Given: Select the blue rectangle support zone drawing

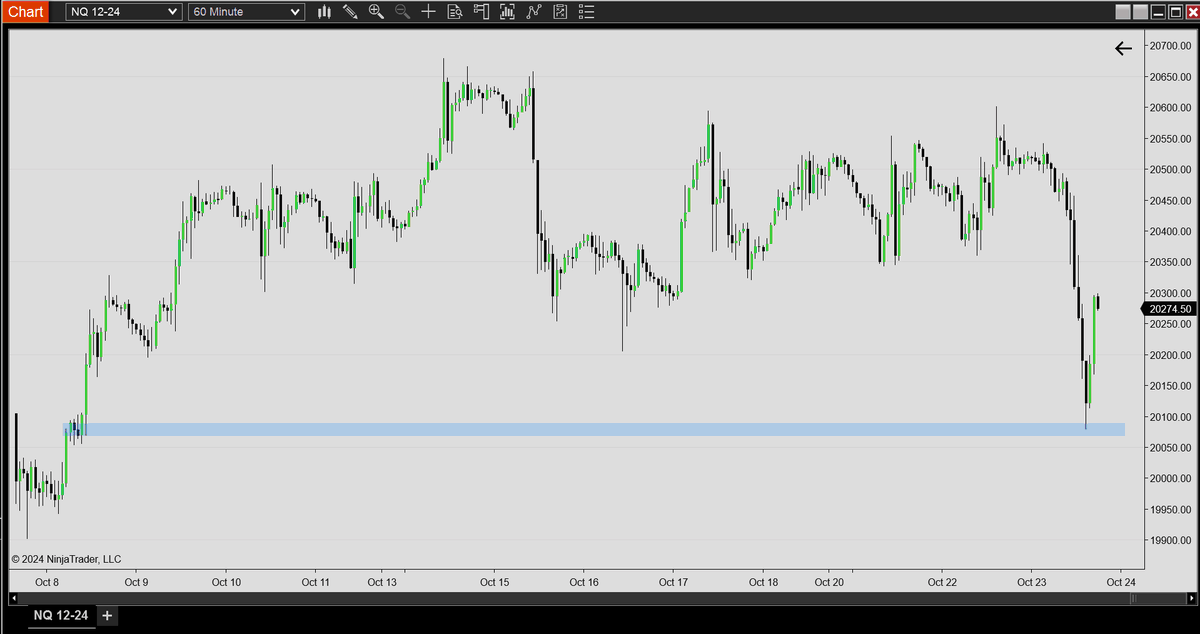Looking at the screenshot, I should point(595,429).
